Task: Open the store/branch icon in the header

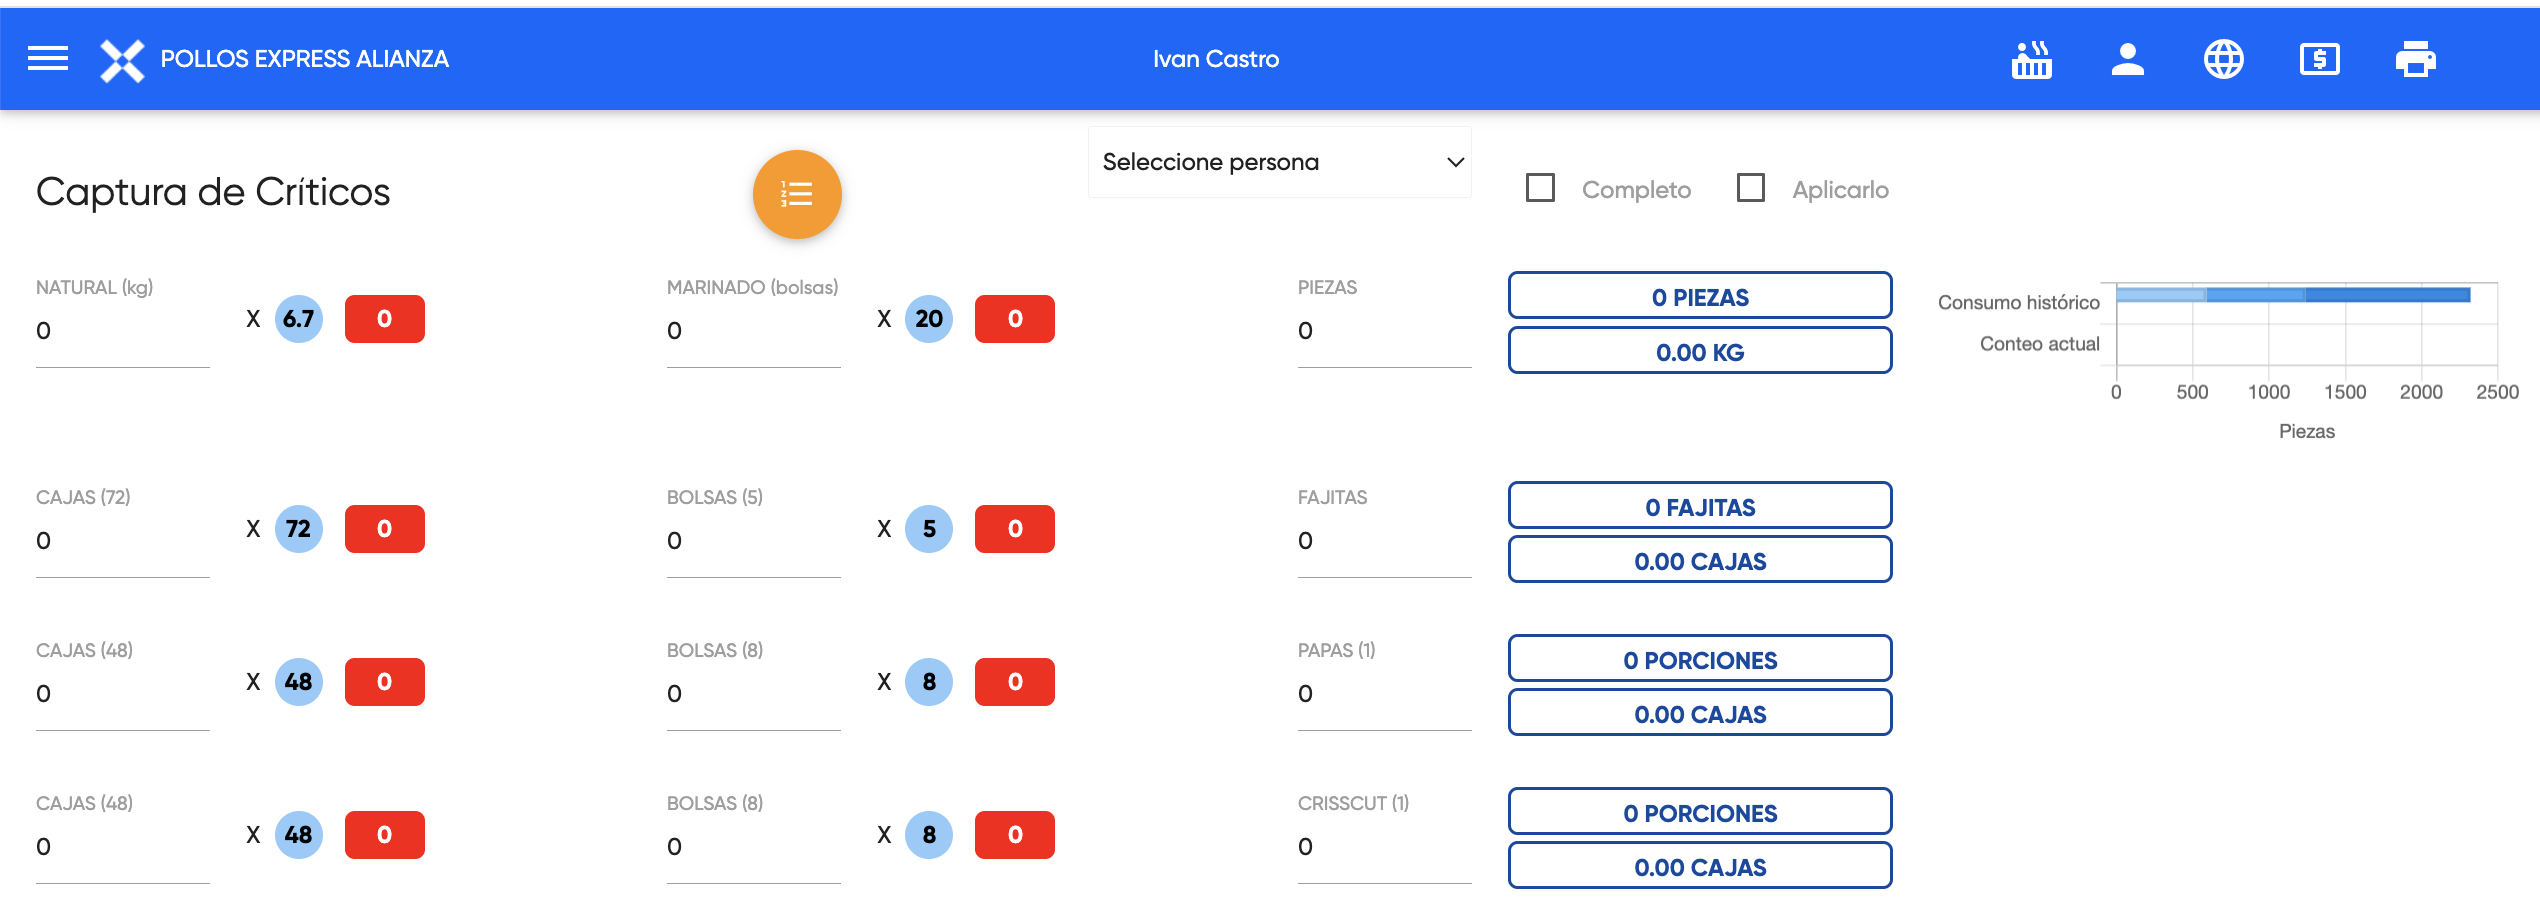Action: [x=2031, y=60]
